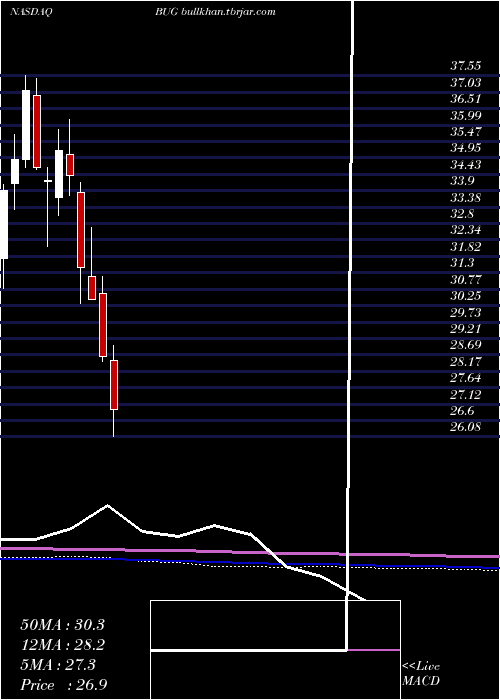The image size is (500, 700).
Task: Click the 27.64 price axis label
Action: pos(466,378)
